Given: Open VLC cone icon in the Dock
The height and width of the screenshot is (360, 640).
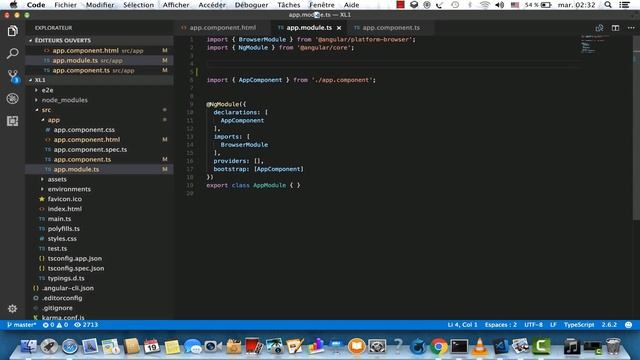Looking at the screenshot, I should tap(480, 346).
